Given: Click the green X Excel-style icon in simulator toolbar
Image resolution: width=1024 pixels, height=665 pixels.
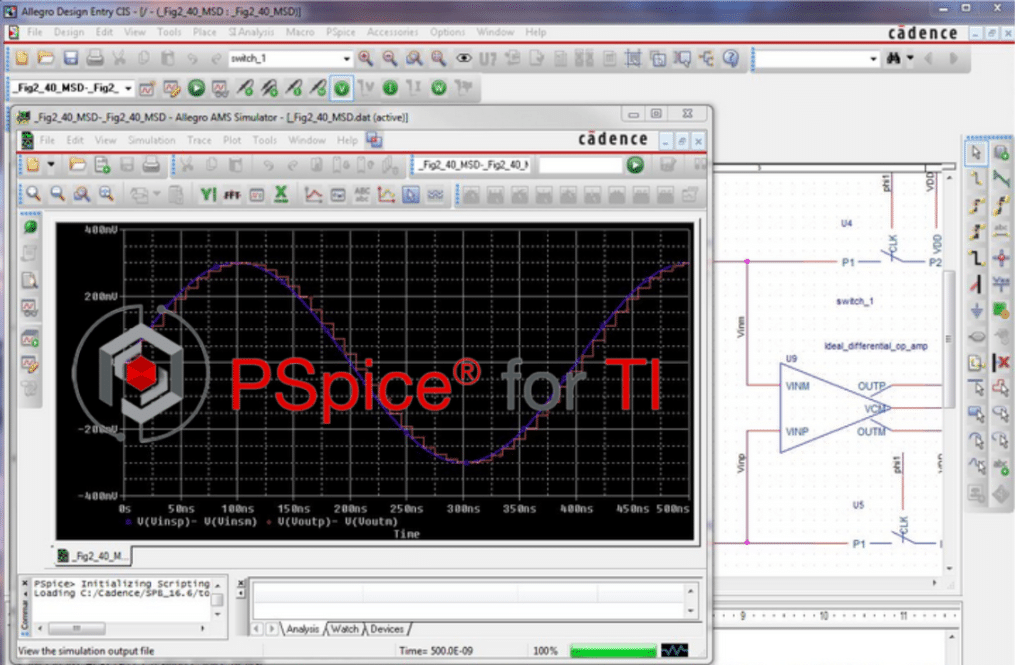Looking at the screenshot, I should tap(282, 194).
